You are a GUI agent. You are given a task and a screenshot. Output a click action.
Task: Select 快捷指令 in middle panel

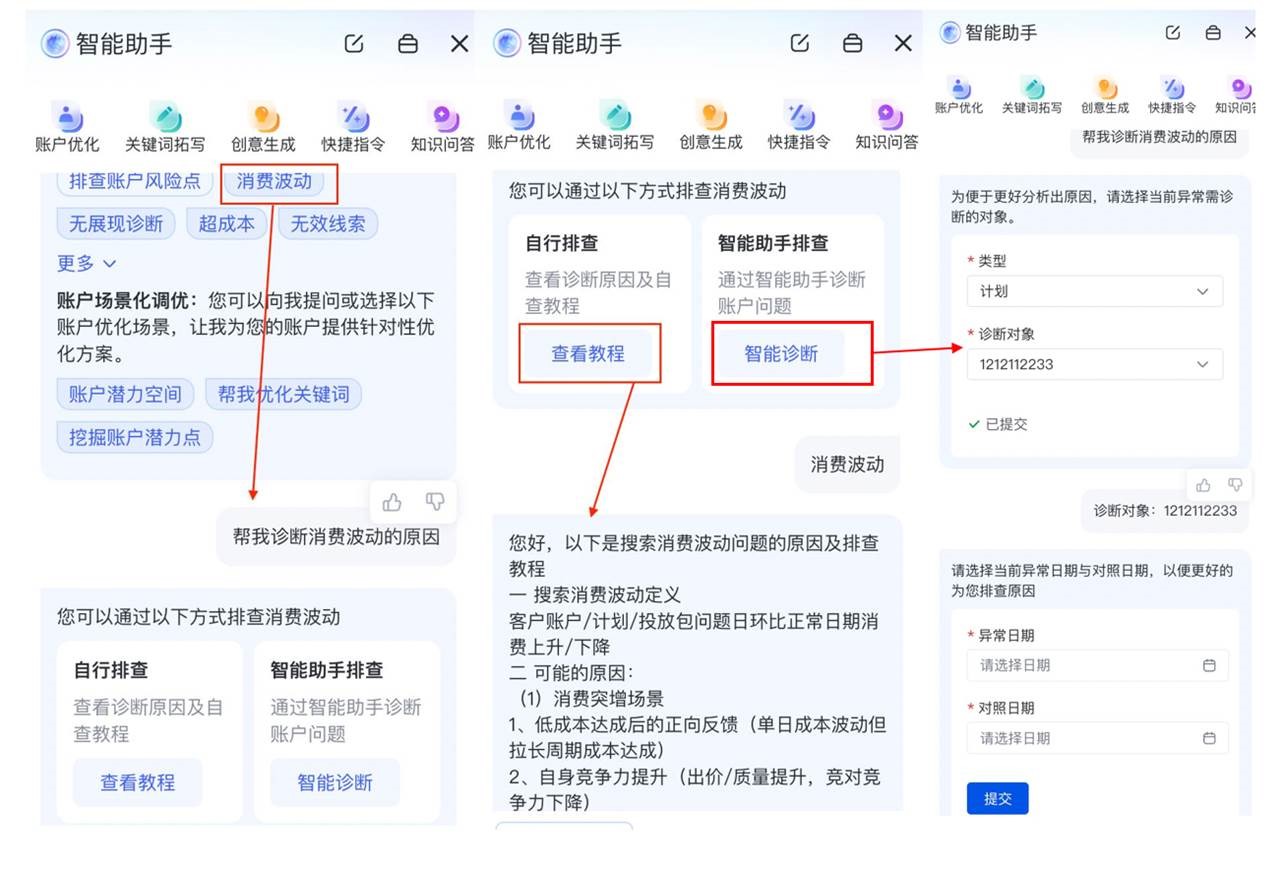point(799,128)
